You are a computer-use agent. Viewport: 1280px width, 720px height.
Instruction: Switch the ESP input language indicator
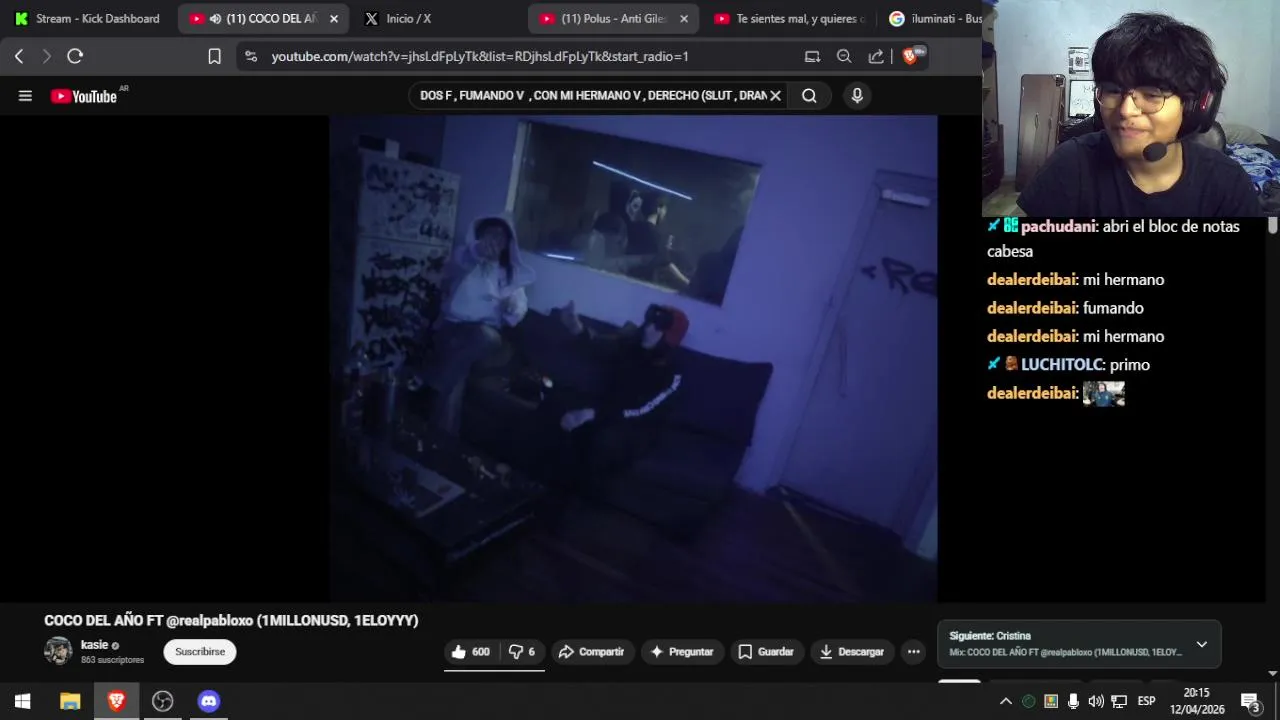(1147, 701)
